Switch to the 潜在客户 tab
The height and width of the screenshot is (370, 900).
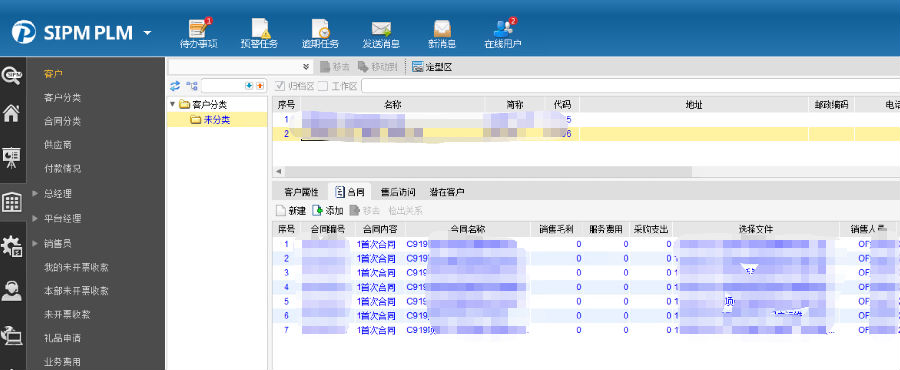tap(447, 192)
